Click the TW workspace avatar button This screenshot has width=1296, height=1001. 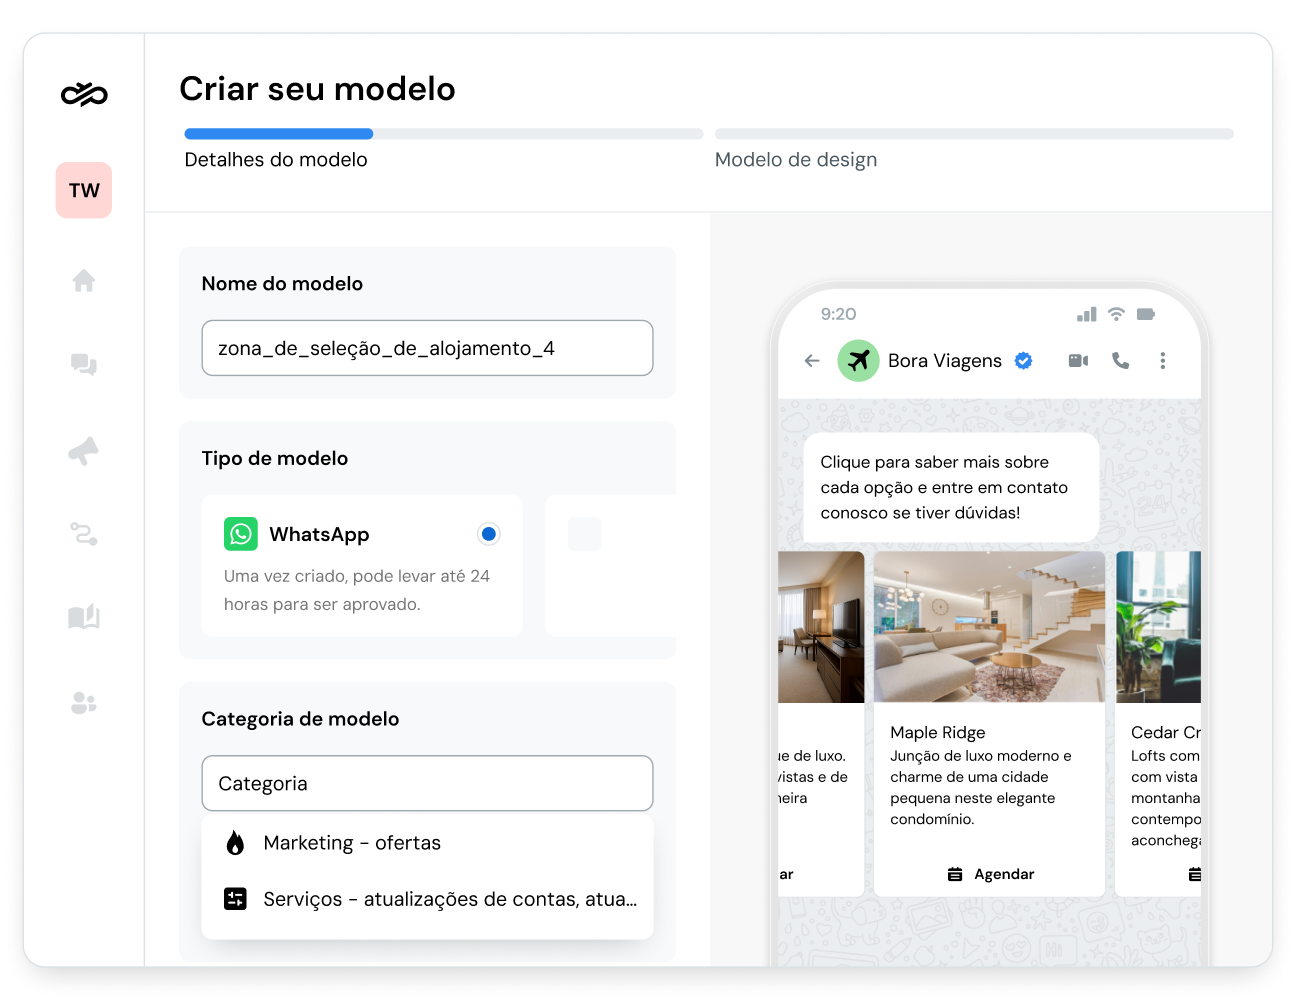coord(84,190)
